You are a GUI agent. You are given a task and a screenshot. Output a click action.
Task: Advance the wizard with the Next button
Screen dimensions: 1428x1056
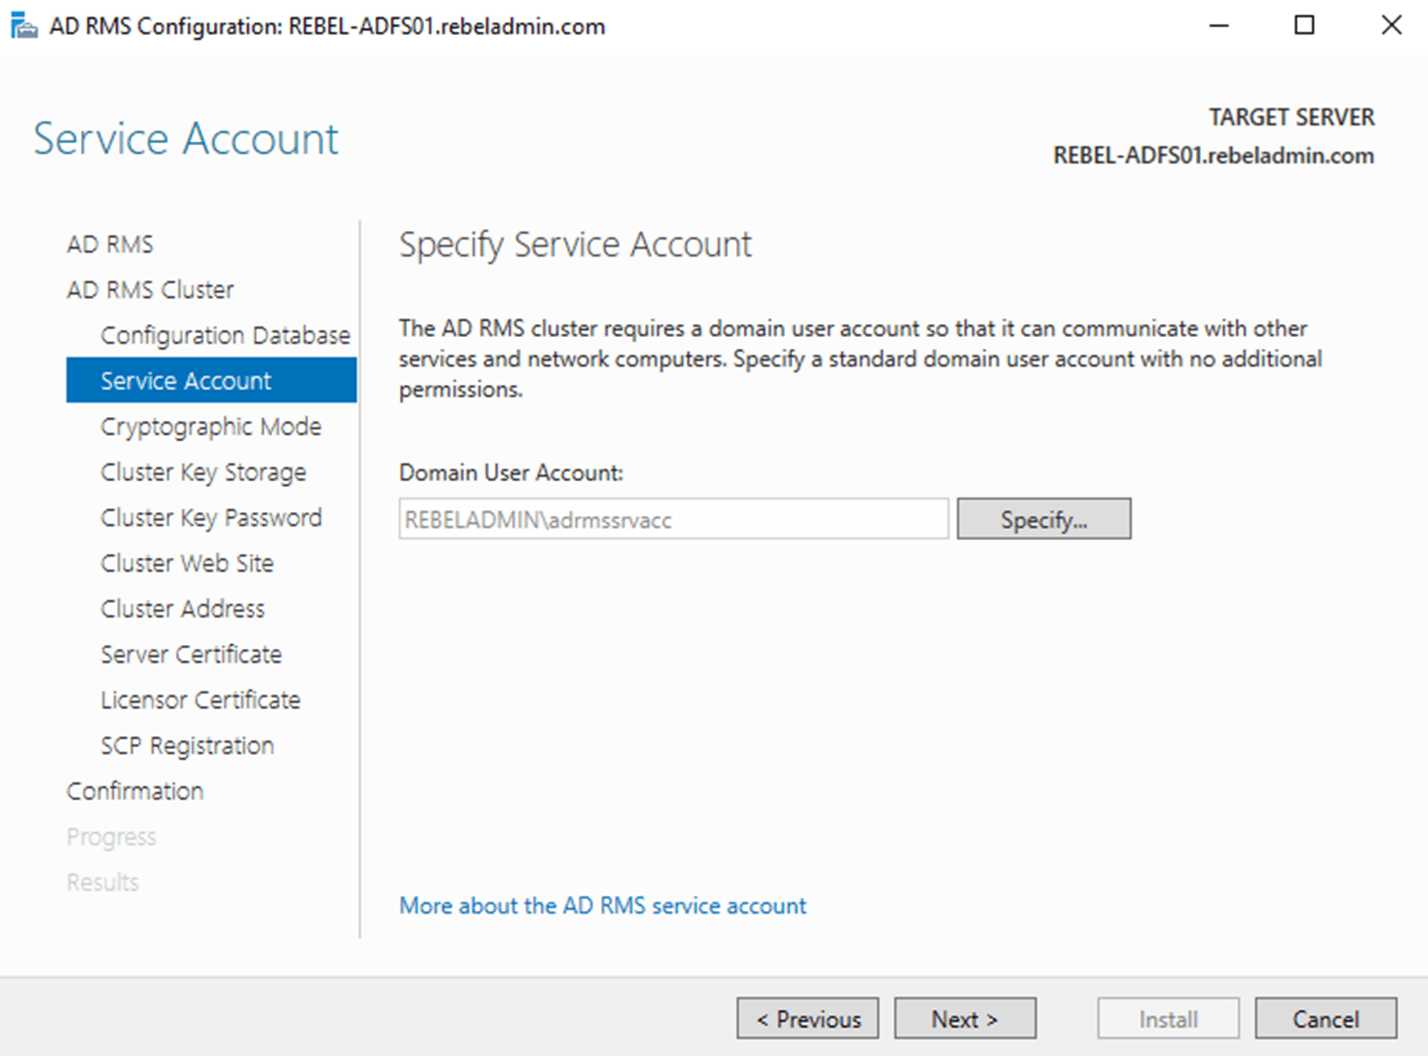point(964,1018)
